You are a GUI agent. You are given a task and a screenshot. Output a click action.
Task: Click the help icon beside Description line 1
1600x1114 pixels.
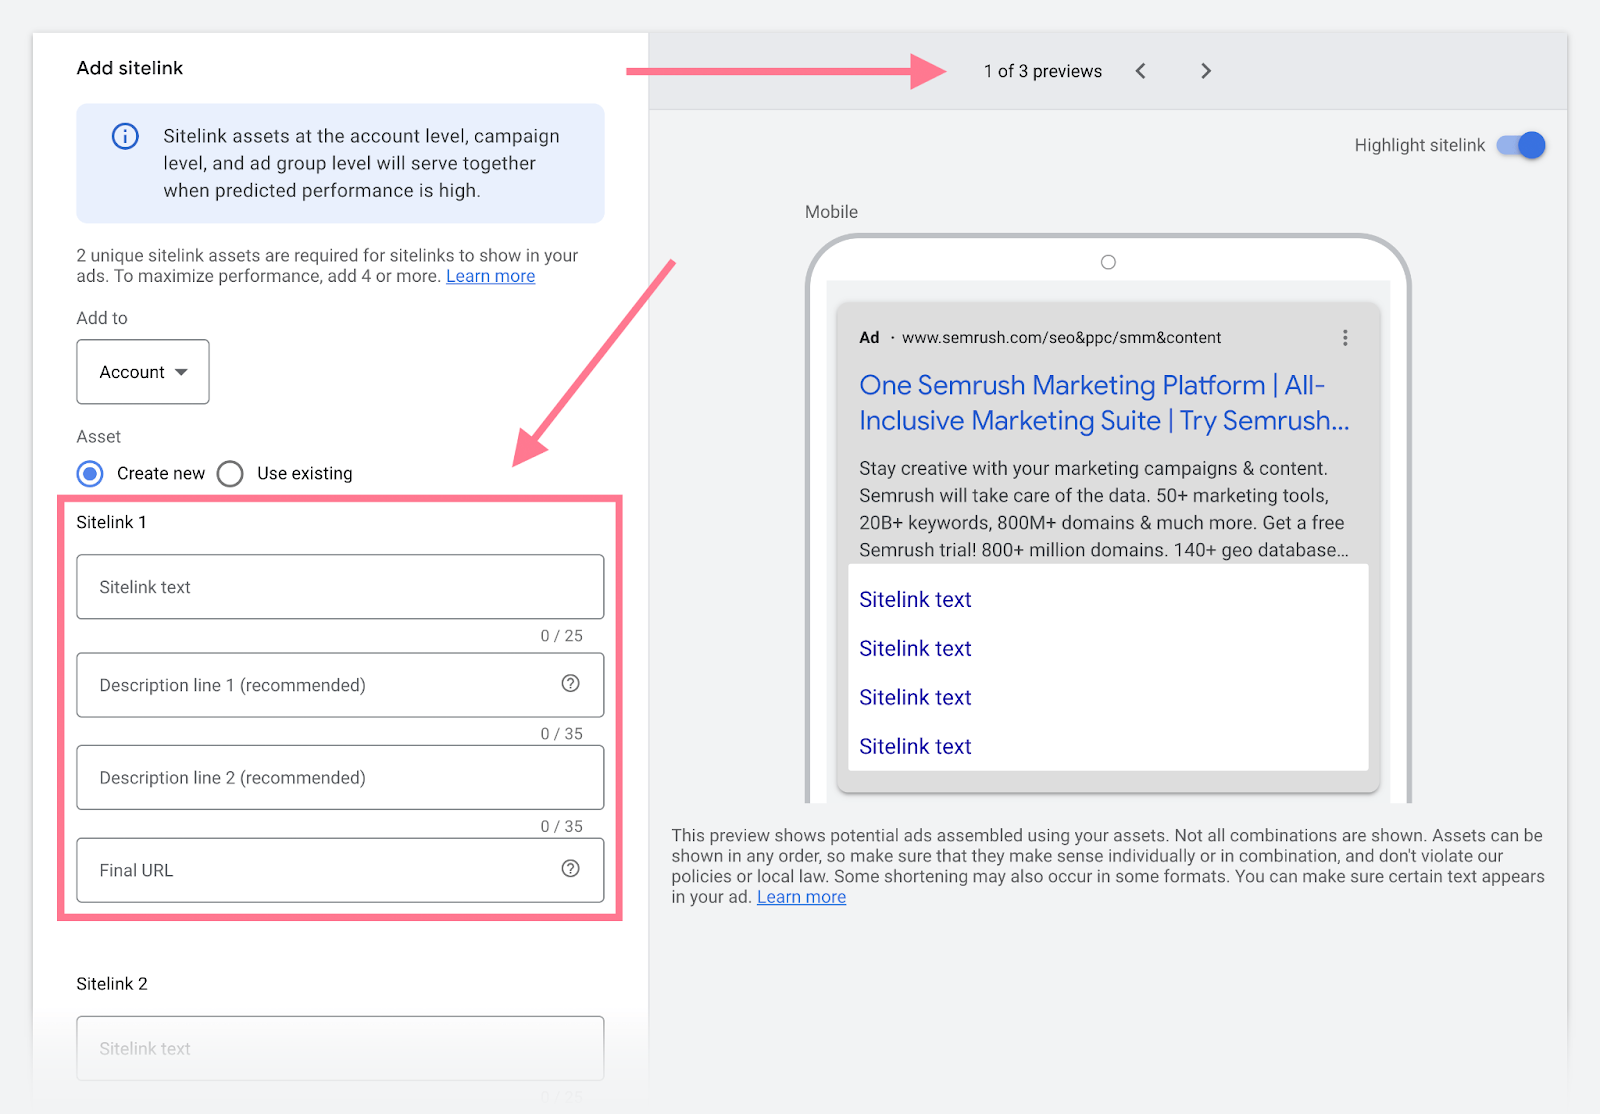tap(570, 684)
